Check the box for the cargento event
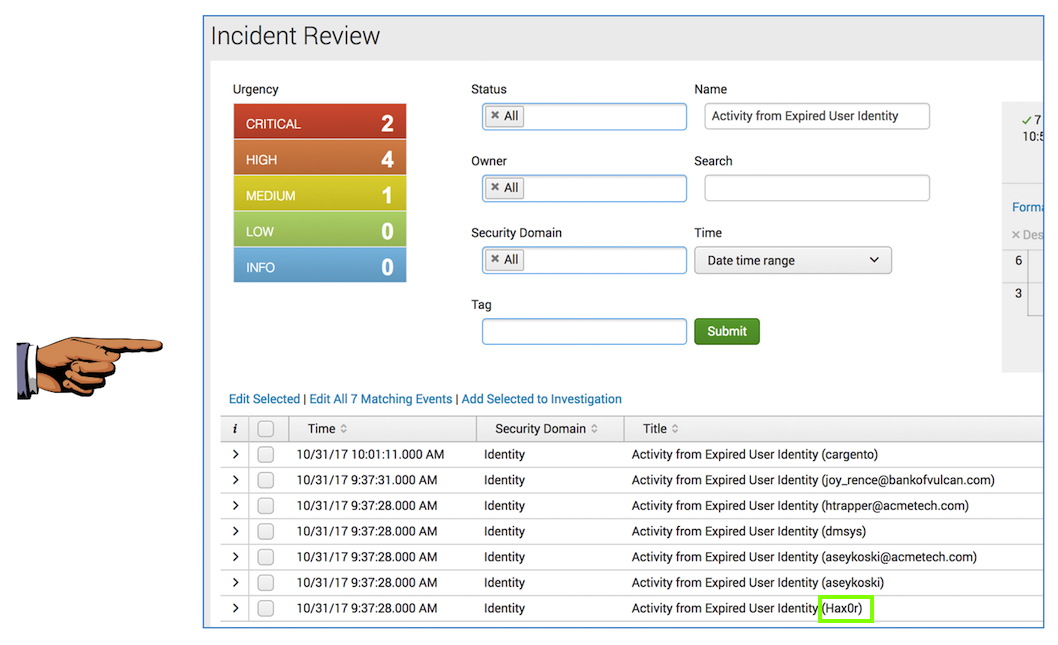Image resolution: width=1058 pixels, height=645 pixels. (x=265, y=454)
